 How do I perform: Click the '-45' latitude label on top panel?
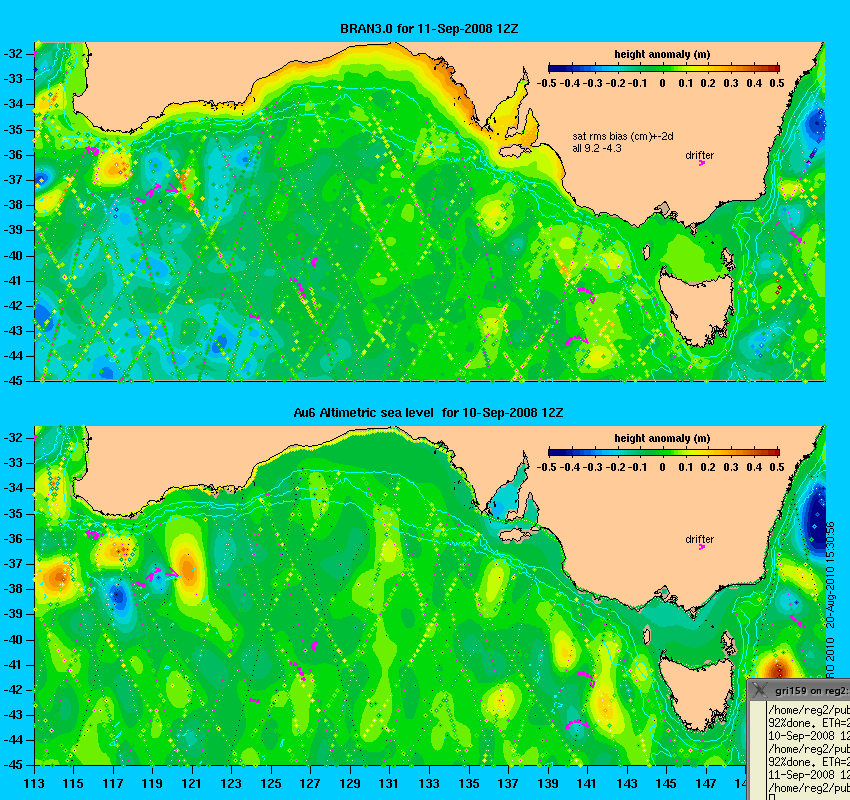(13, 380)
